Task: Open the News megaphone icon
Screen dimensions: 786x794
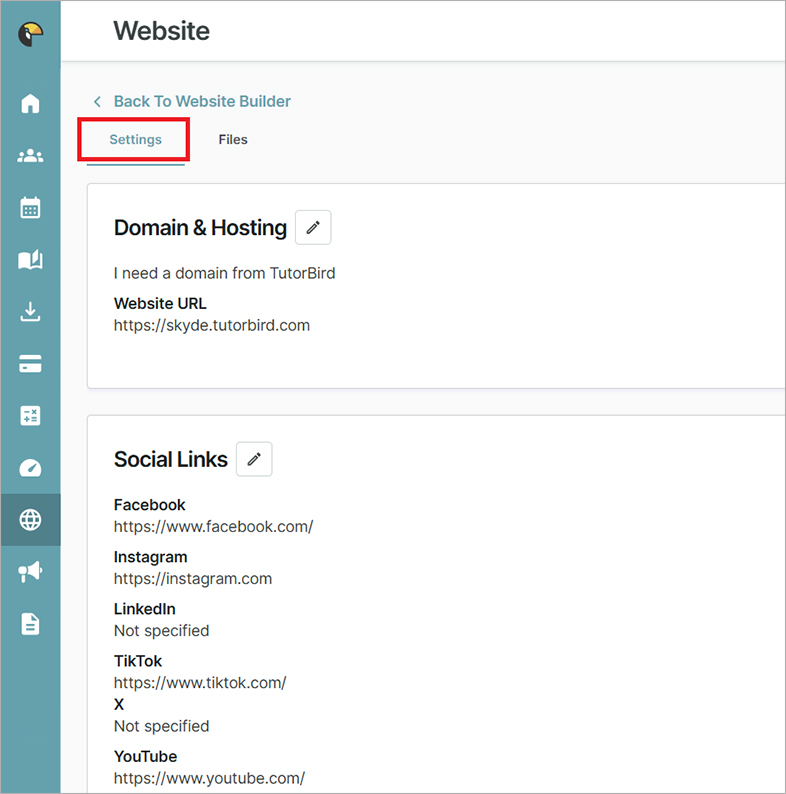Action: tap(30, 572)
